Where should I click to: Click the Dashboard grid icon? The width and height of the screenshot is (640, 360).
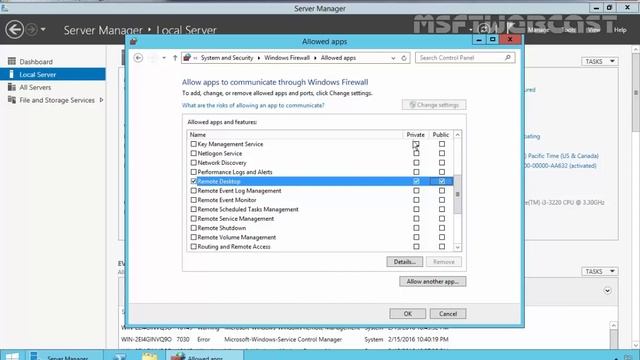(x=12, y=61)
